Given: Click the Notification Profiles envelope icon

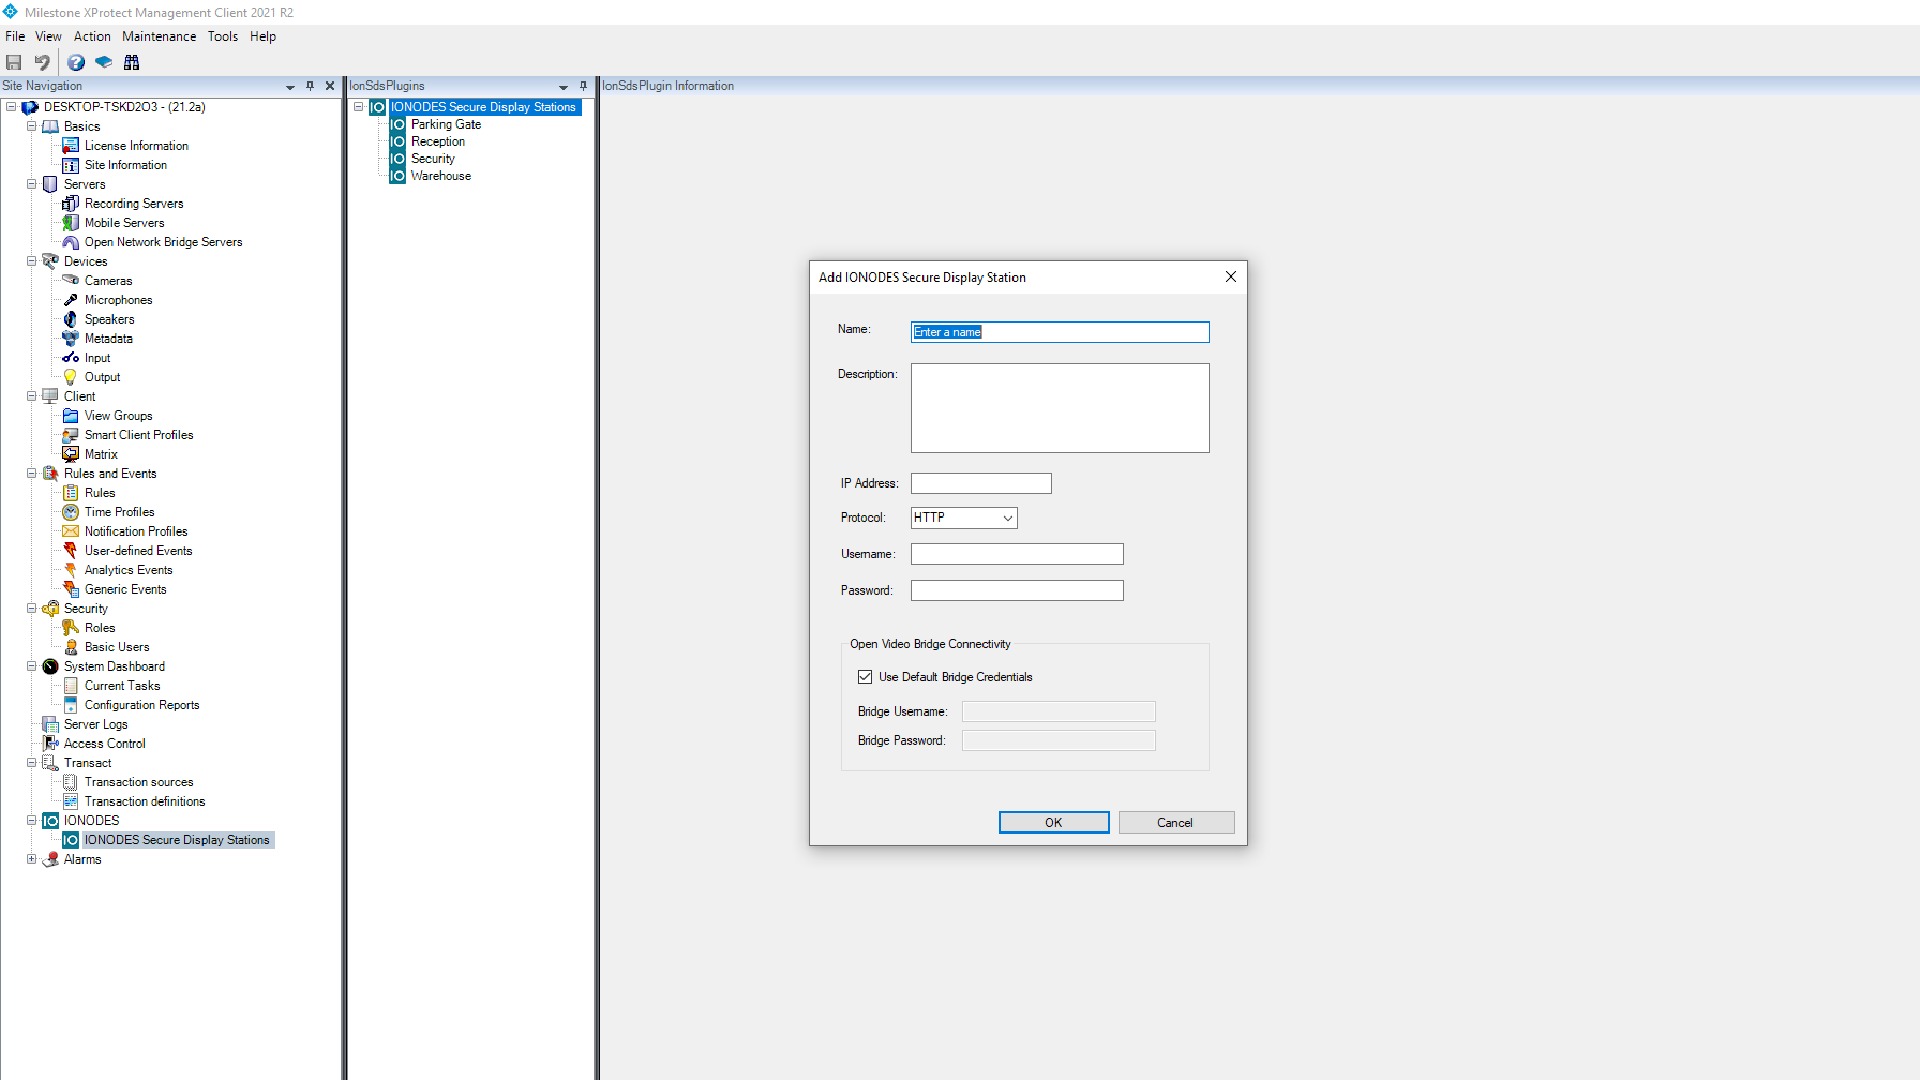Looking at the screenshot, I should click(x=71, y=531).
